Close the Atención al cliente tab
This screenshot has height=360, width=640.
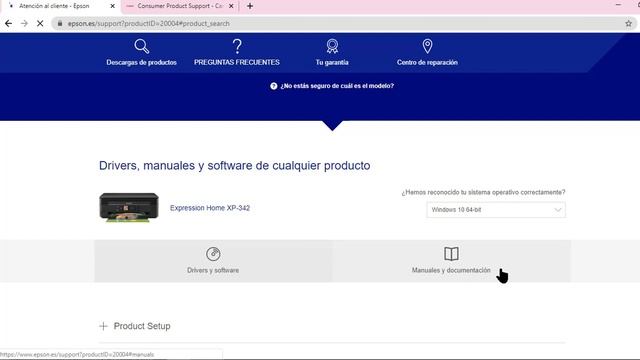113,6
